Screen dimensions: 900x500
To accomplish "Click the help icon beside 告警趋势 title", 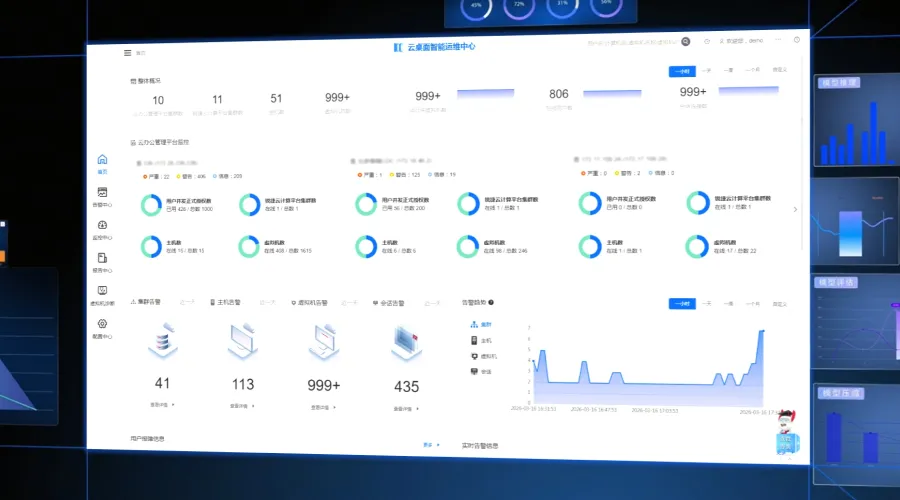I will [x=491, y=301].
